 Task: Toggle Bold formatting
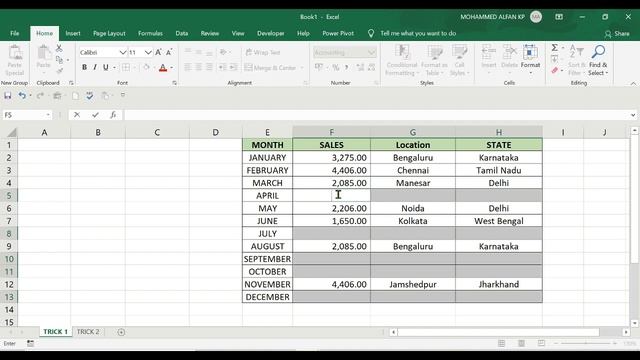tap(84, 67)
